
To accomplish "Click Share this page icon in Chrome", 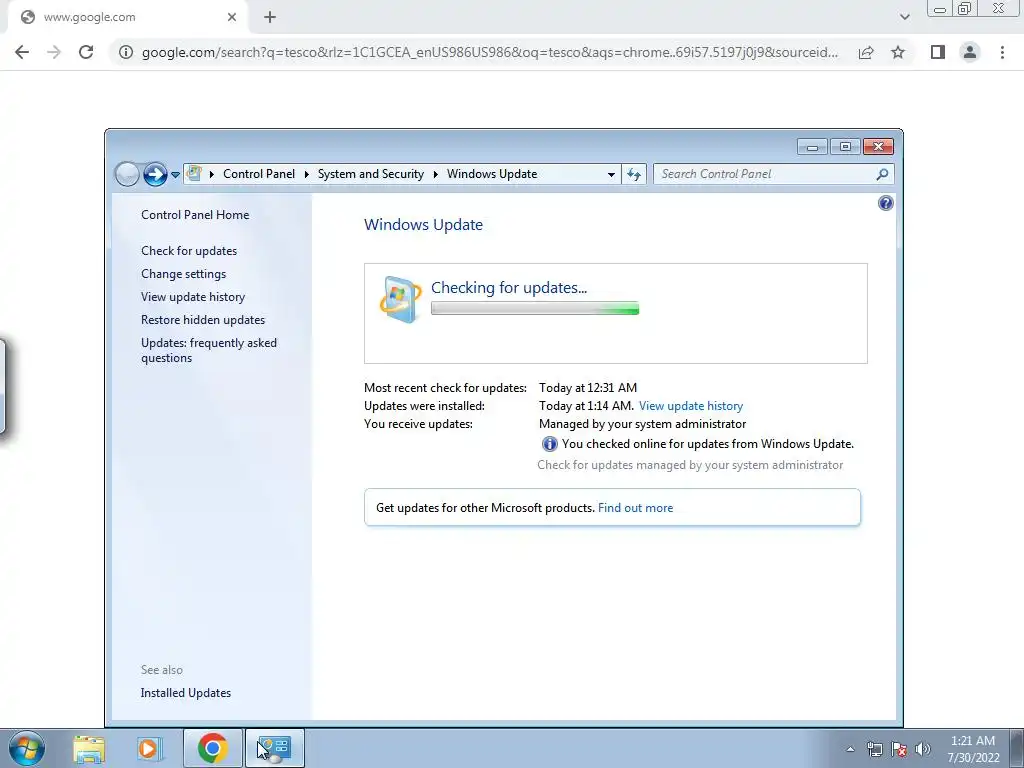I will pos(866,52).
